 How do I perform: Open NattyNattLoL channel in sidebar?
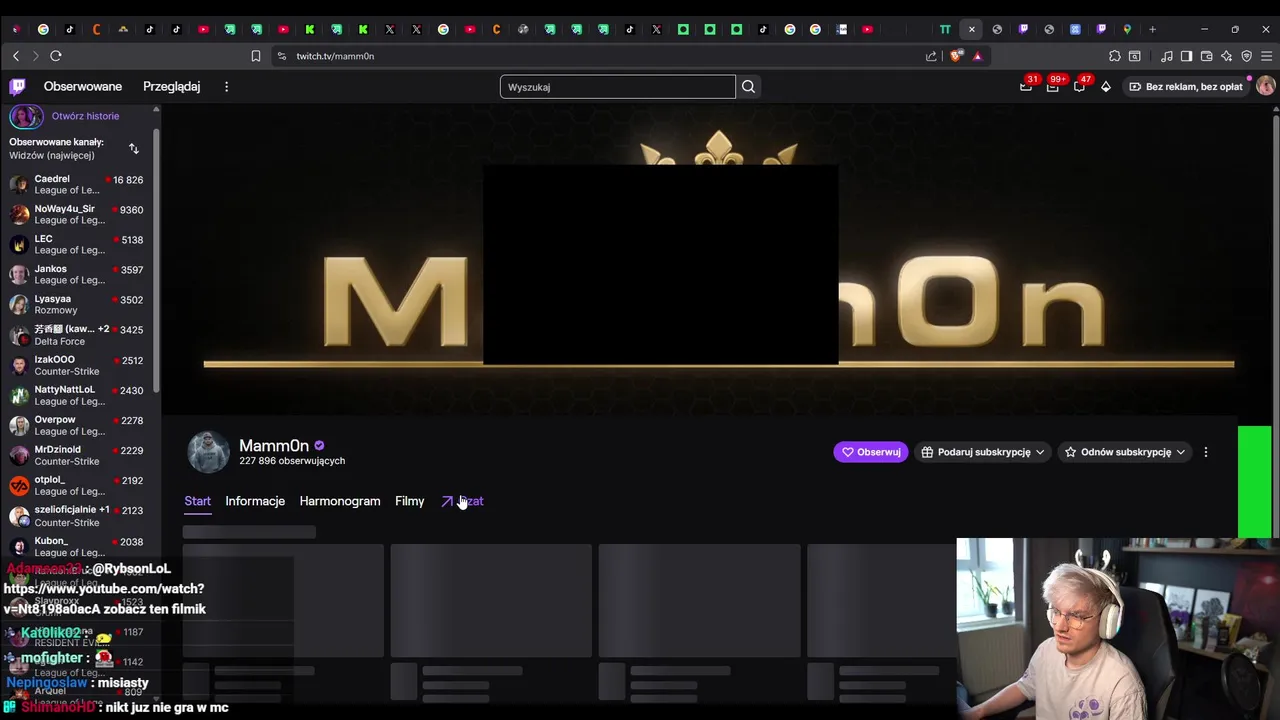pyautogui.click(x=77, y=395)
